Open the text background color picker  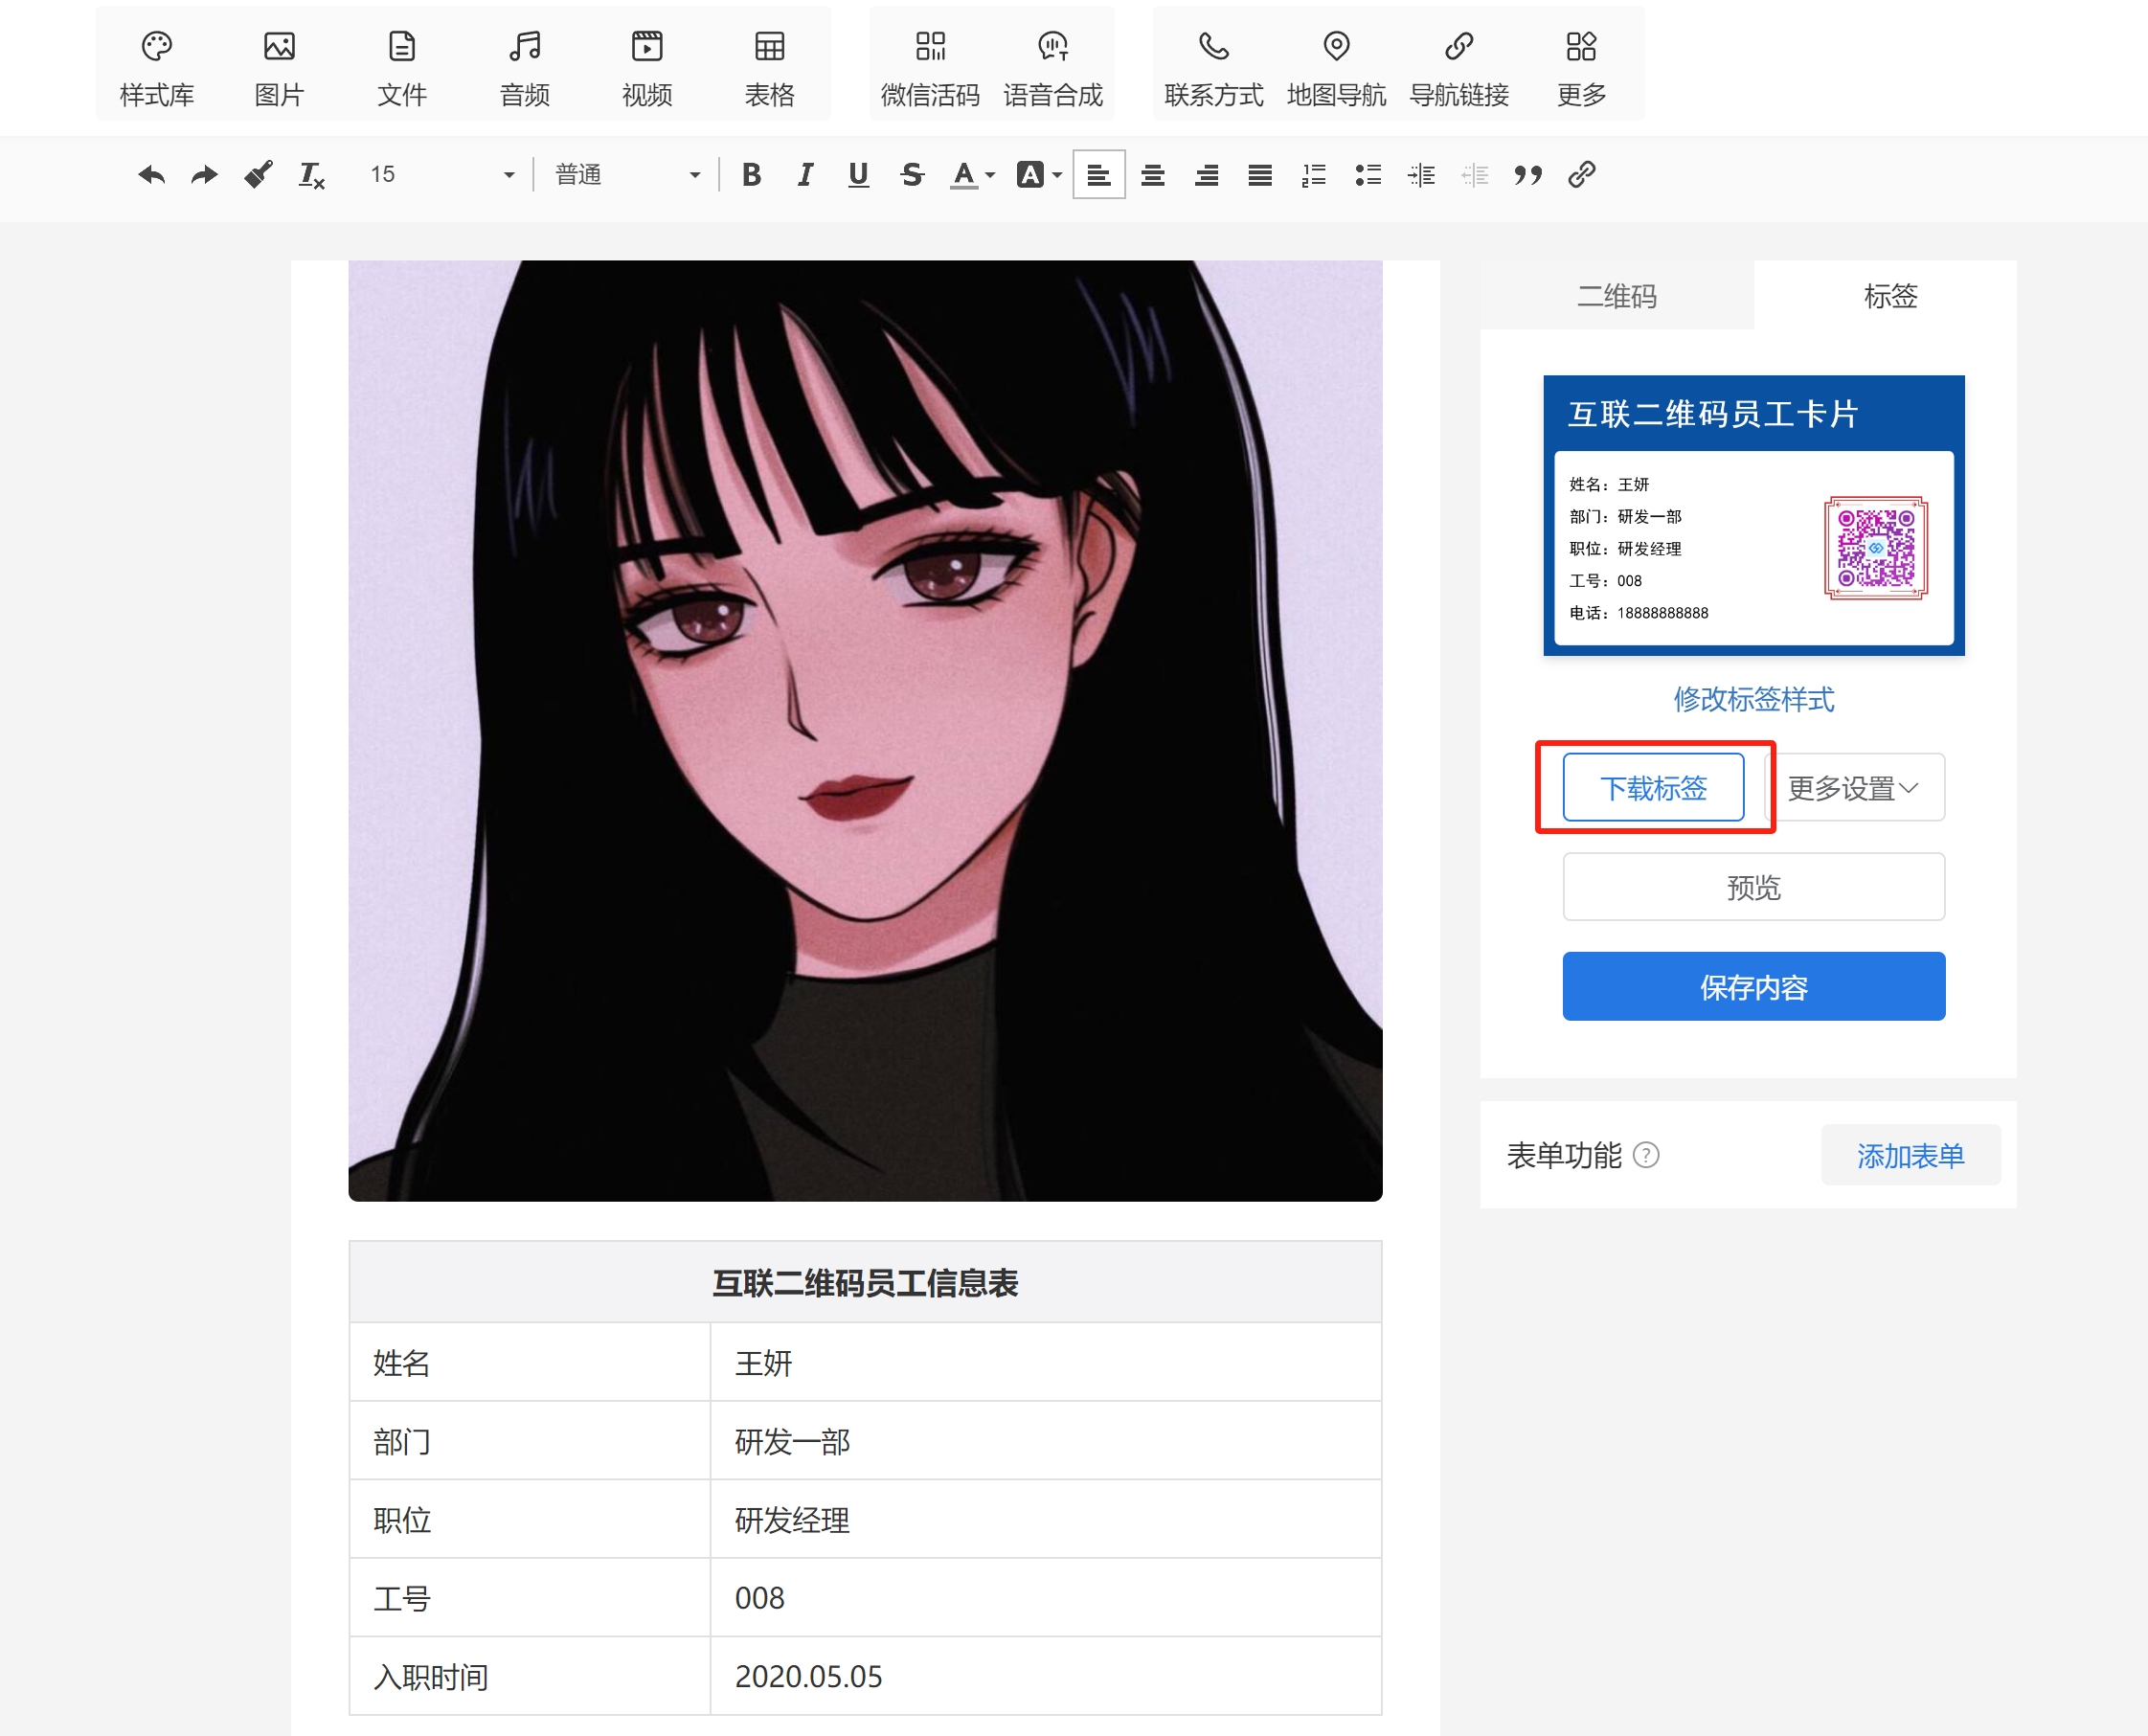tap(1039, 175)
